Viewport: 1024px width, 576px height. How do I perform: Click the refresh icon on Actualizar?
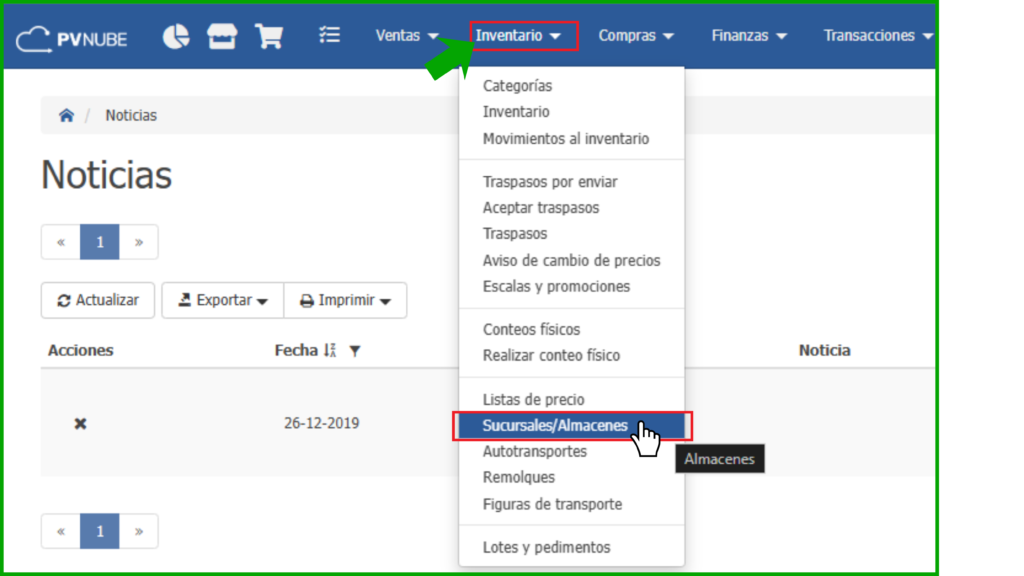pyautogui.click(x=66, y=300)
